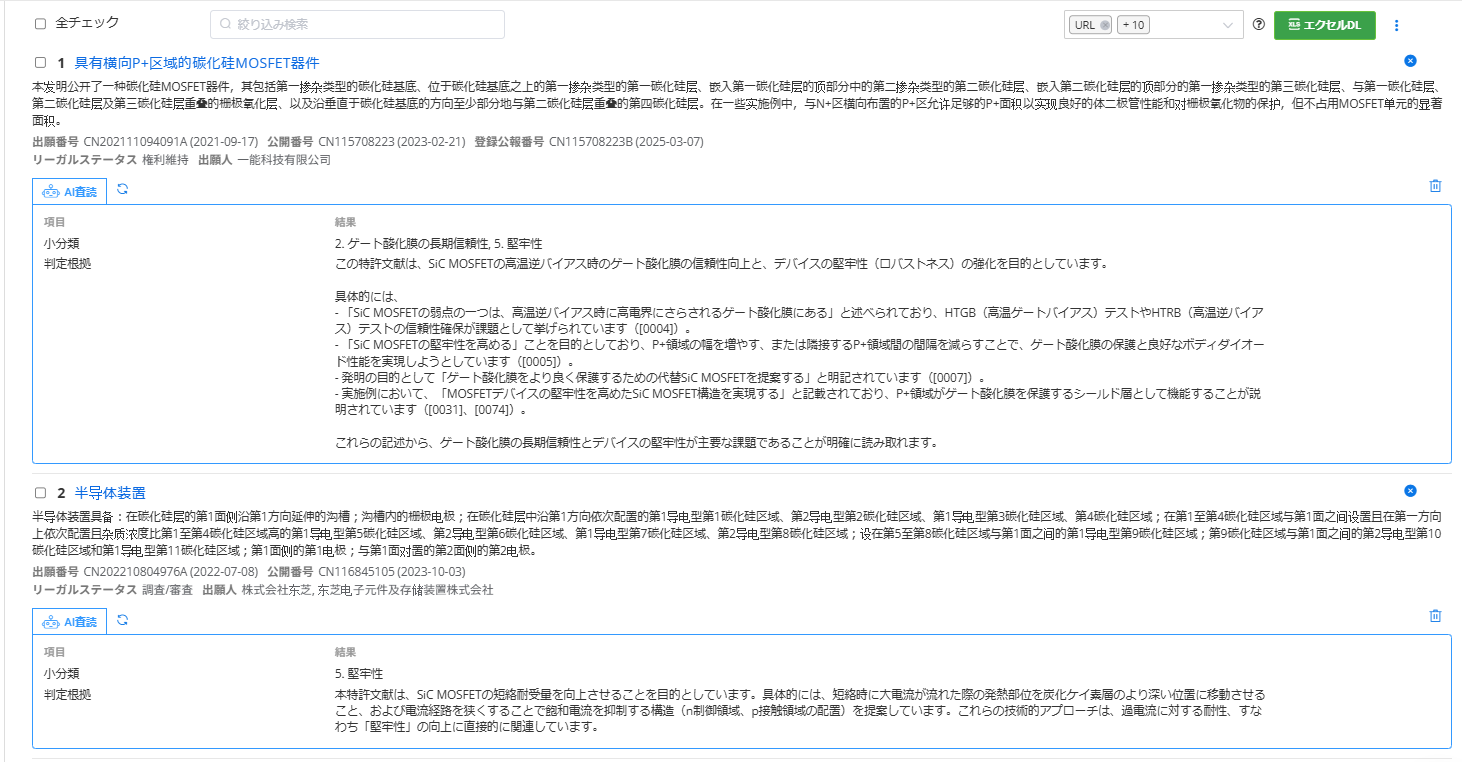Refresh AI review for patent 1

122,189
